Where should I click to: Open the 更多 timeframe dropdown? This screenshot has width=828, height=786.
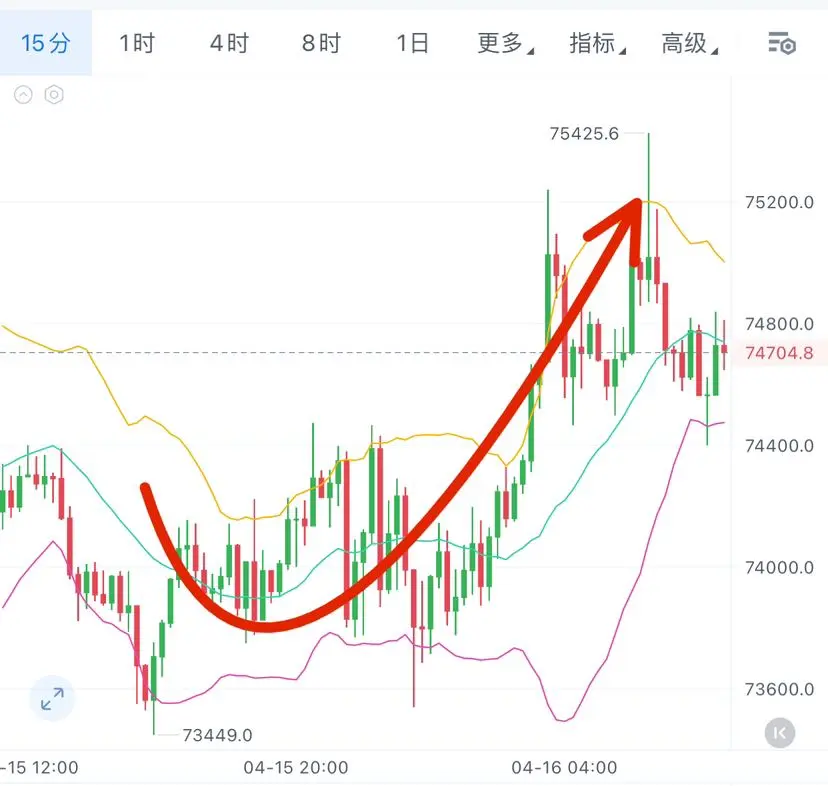[x=505, y=43]
